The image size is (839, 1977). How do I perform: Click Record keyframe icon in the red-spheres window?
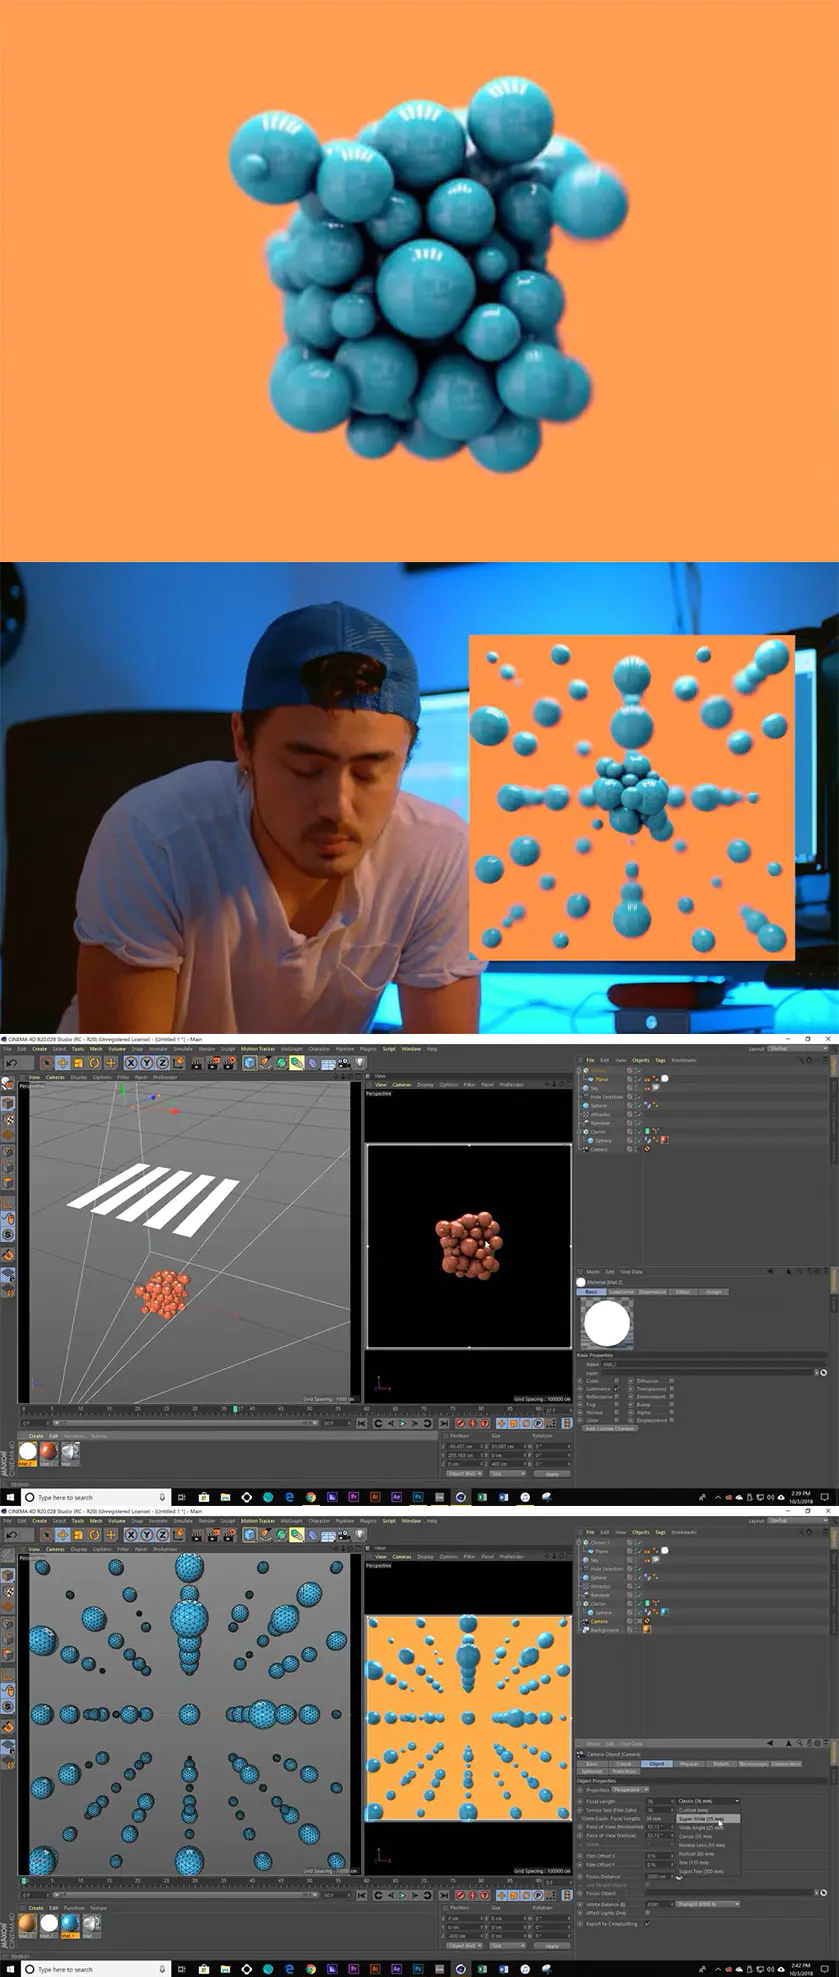(x=460, y=1423)
